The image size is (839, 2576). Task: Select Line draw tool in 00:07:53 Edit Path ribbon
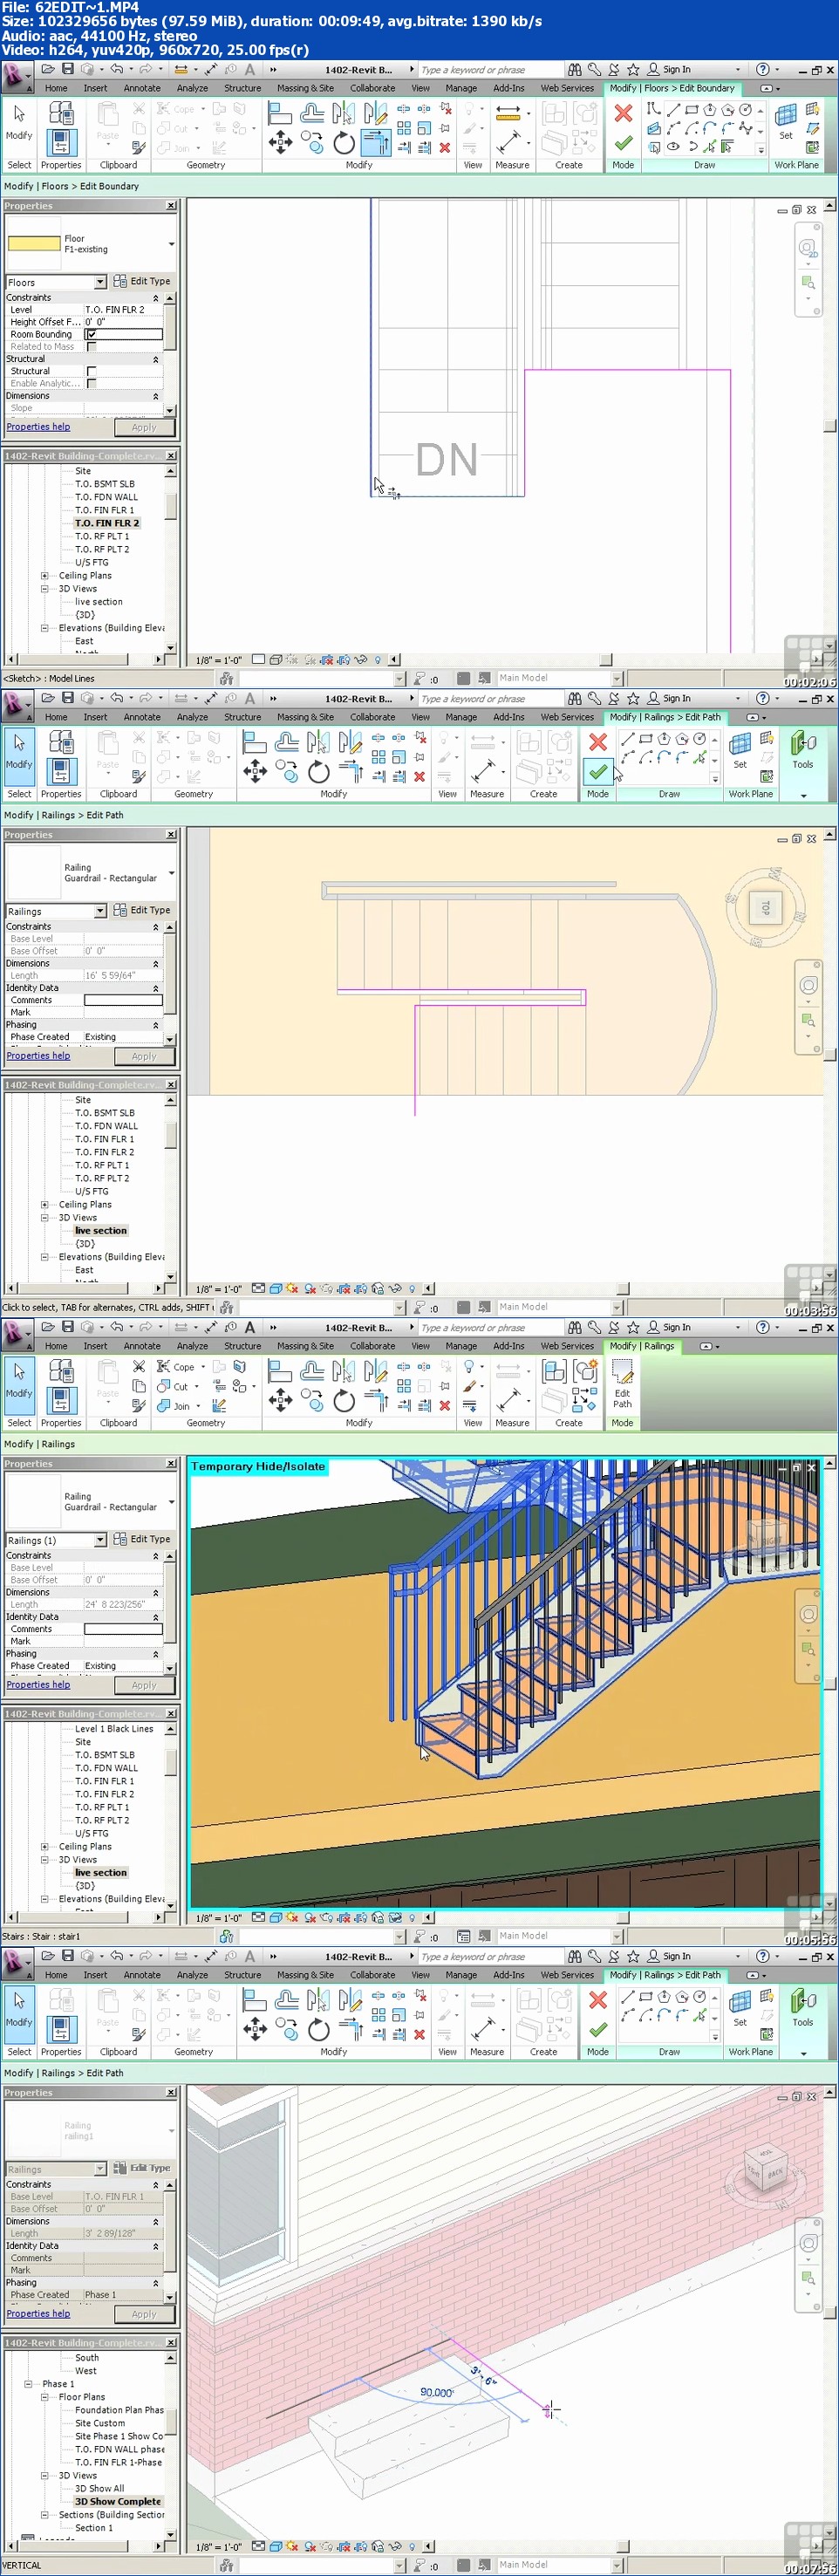coord(627,1997)
